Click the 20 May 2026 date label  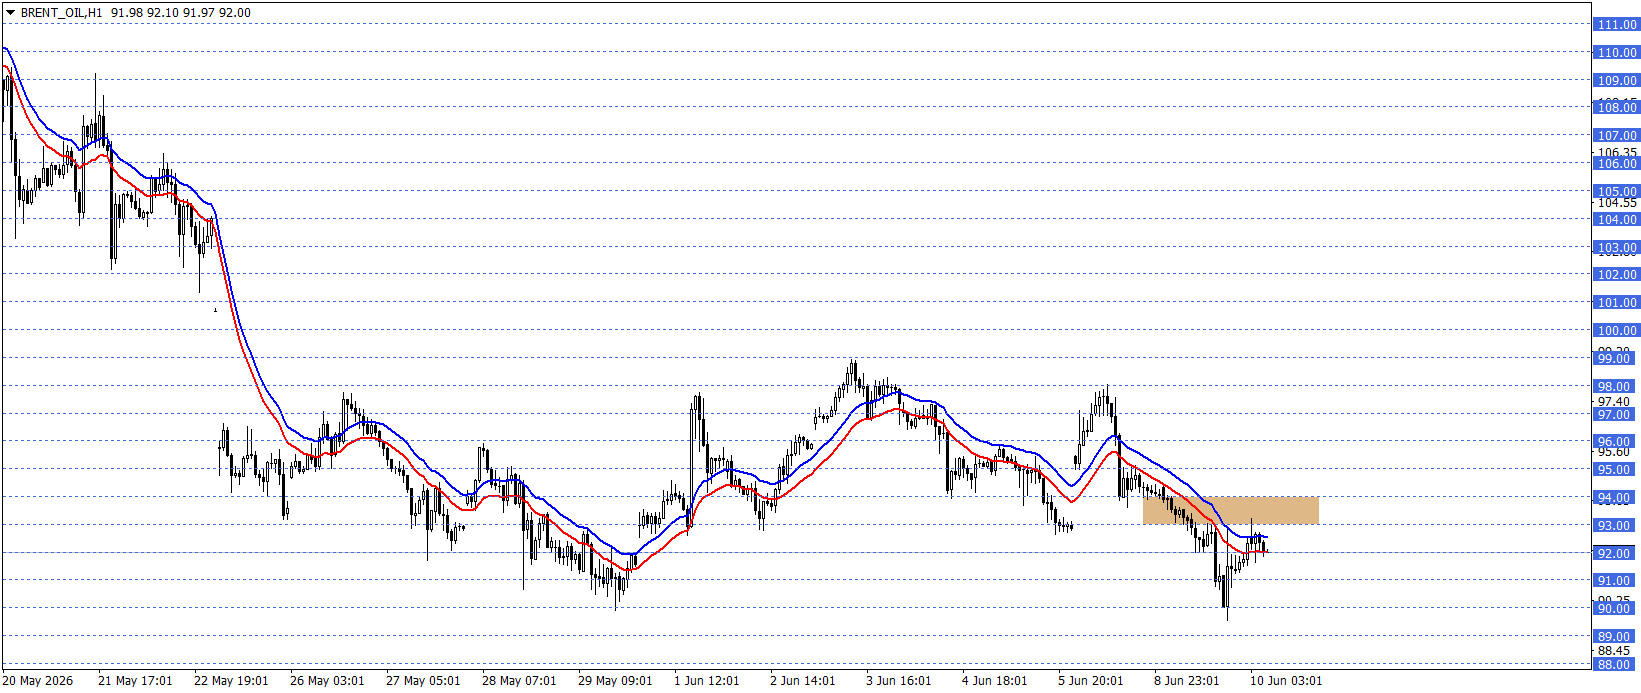[38, 681]
